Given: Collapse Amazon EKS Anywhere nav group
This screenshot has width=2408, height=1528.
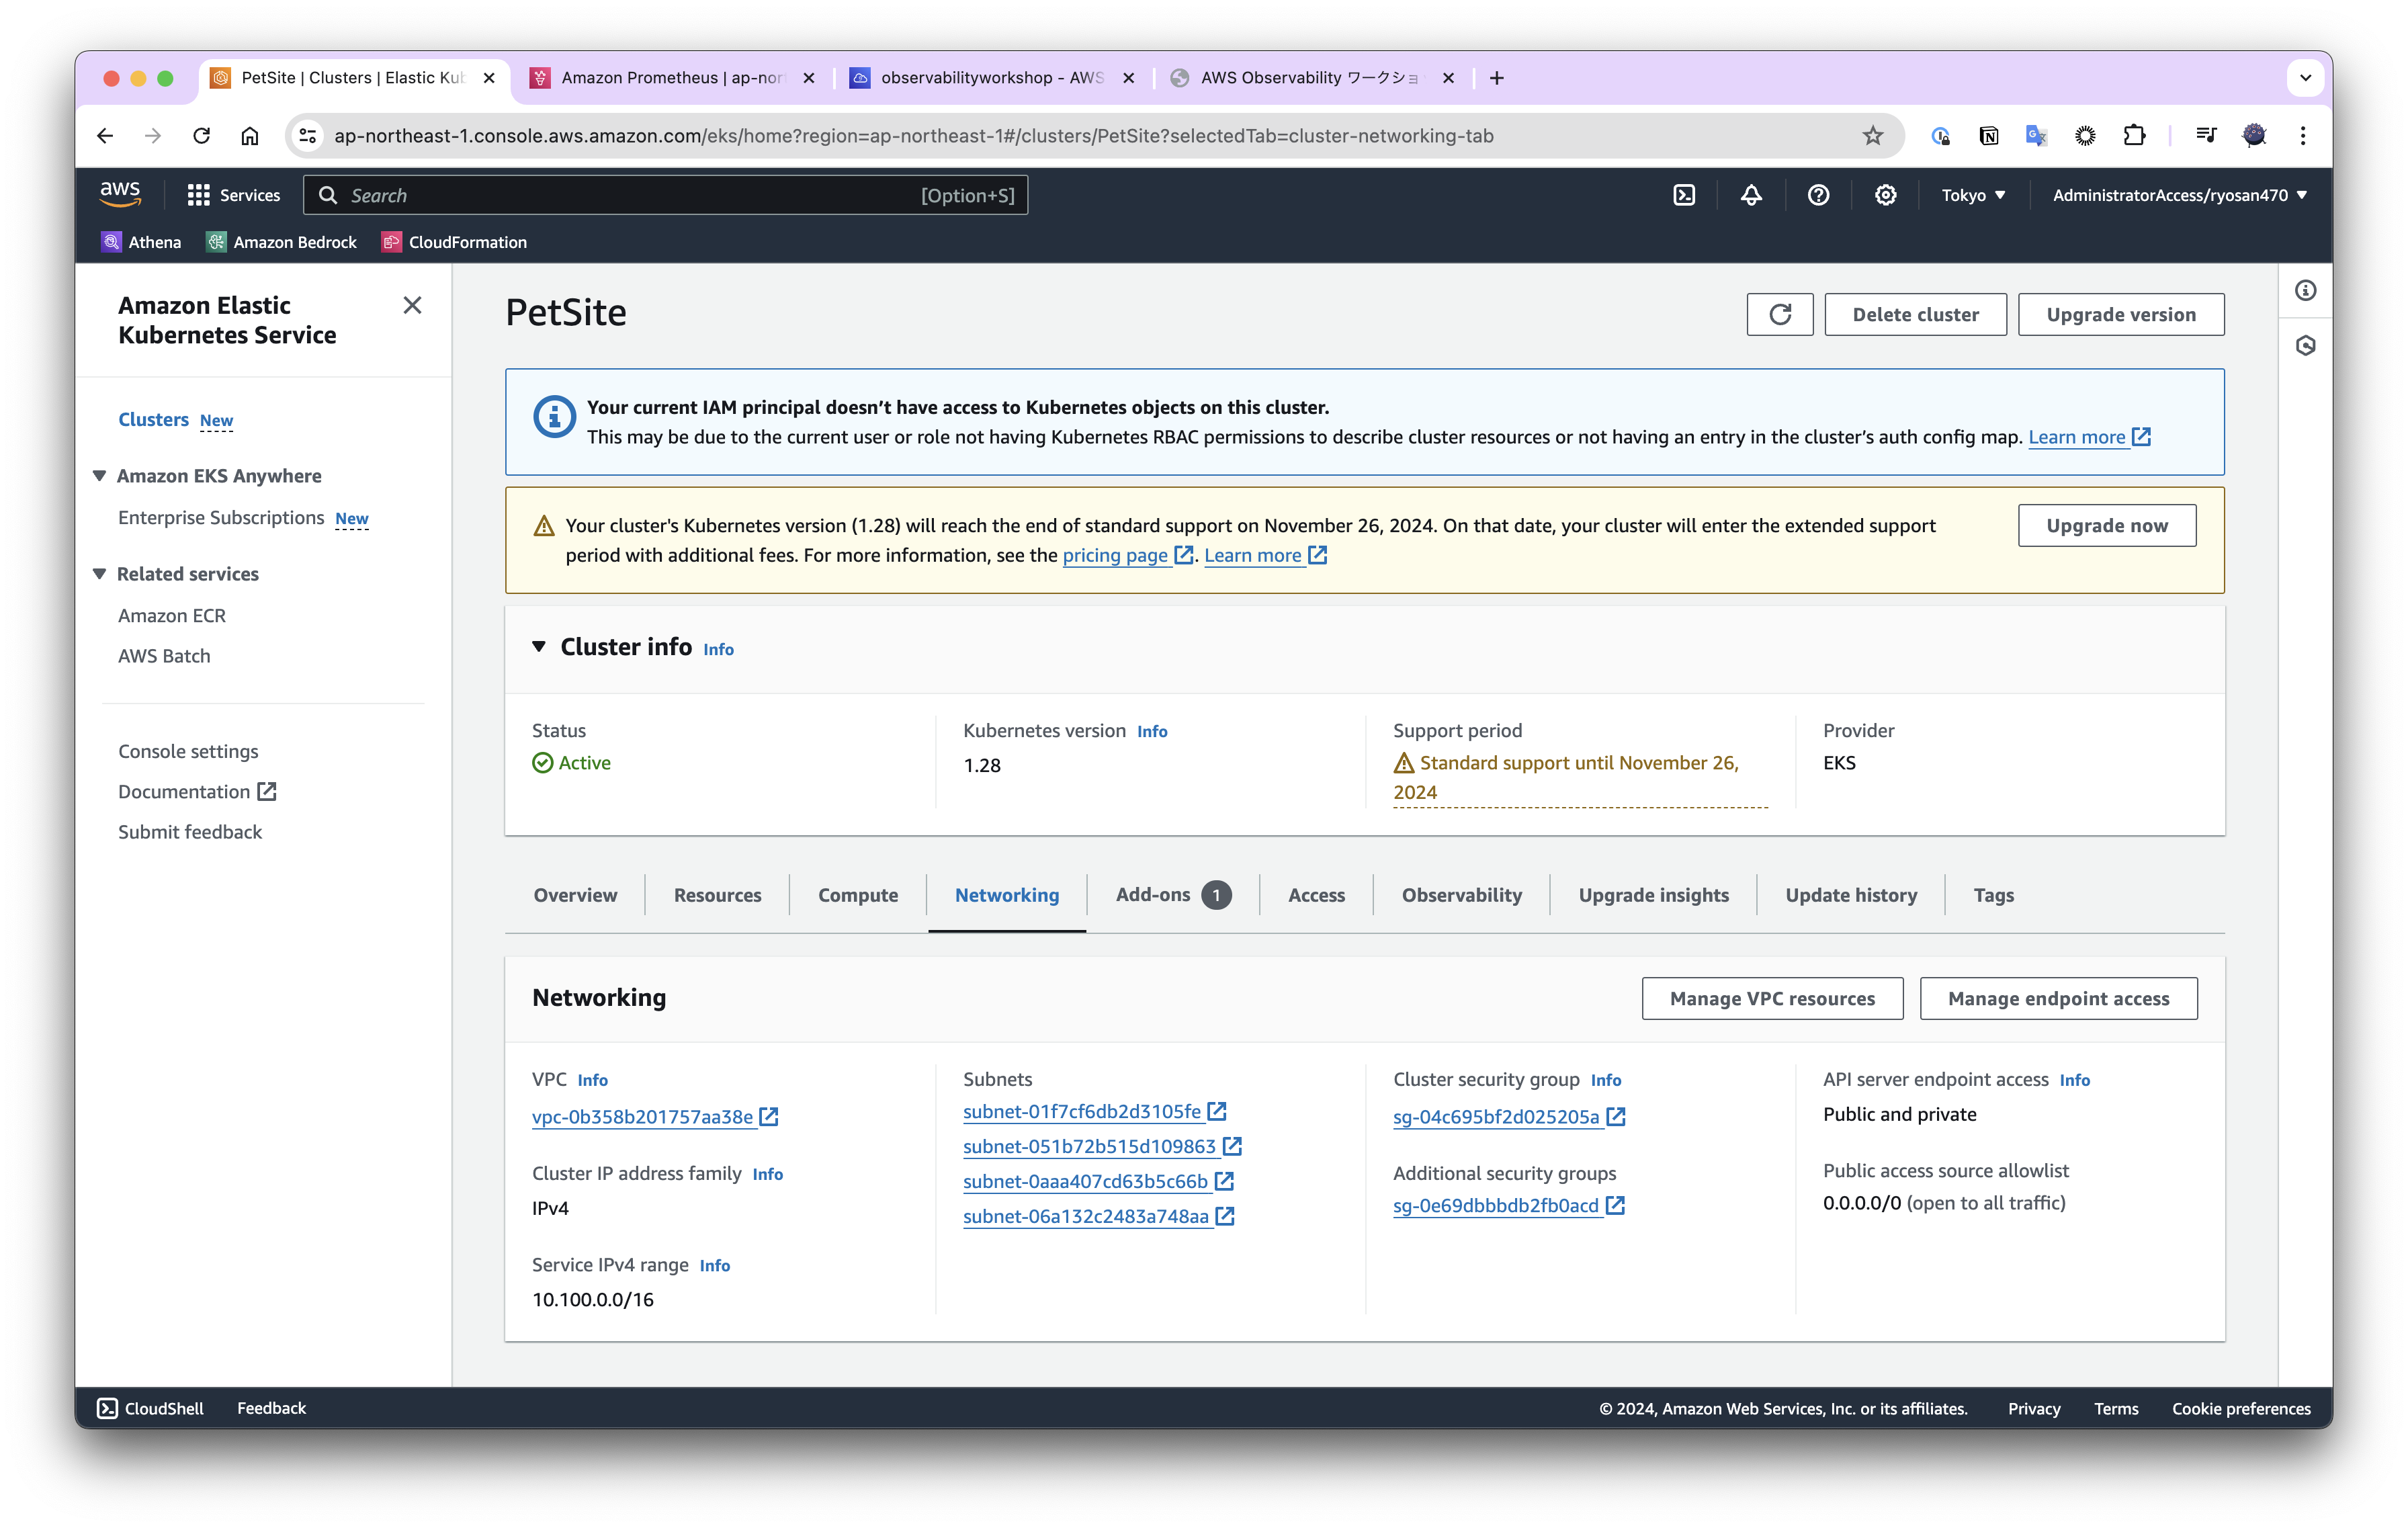Looking at the screenshot, I should tap(100, 476).
